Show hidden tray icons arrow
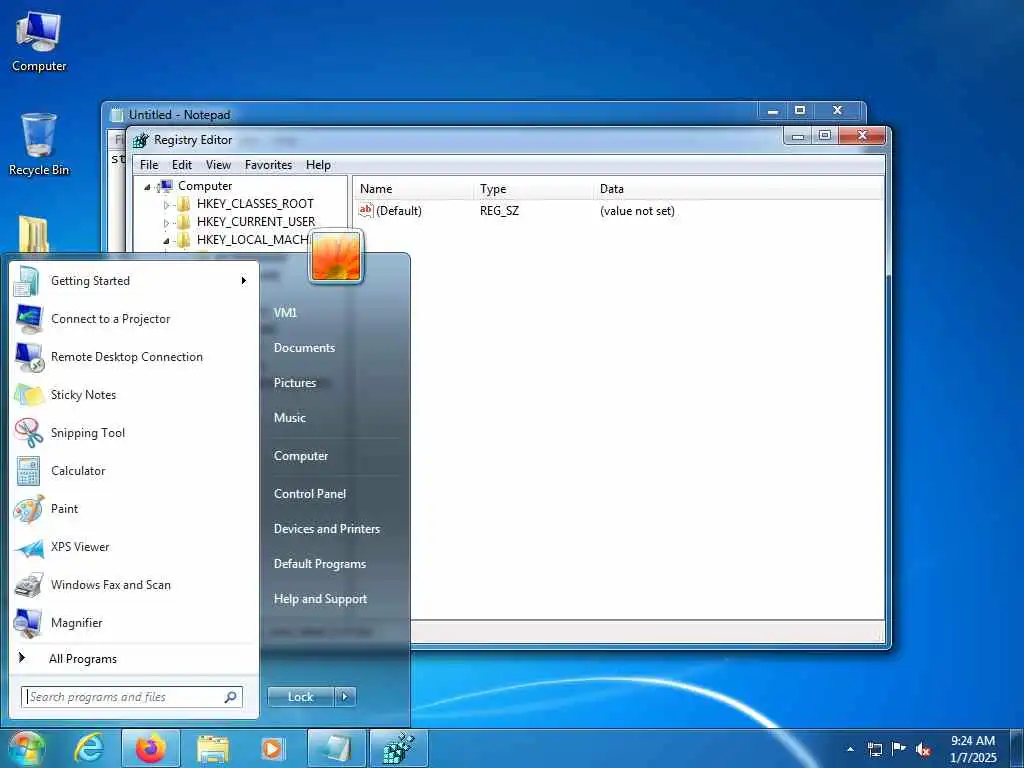The image size is (1024, 768). [x=850, y=749]
